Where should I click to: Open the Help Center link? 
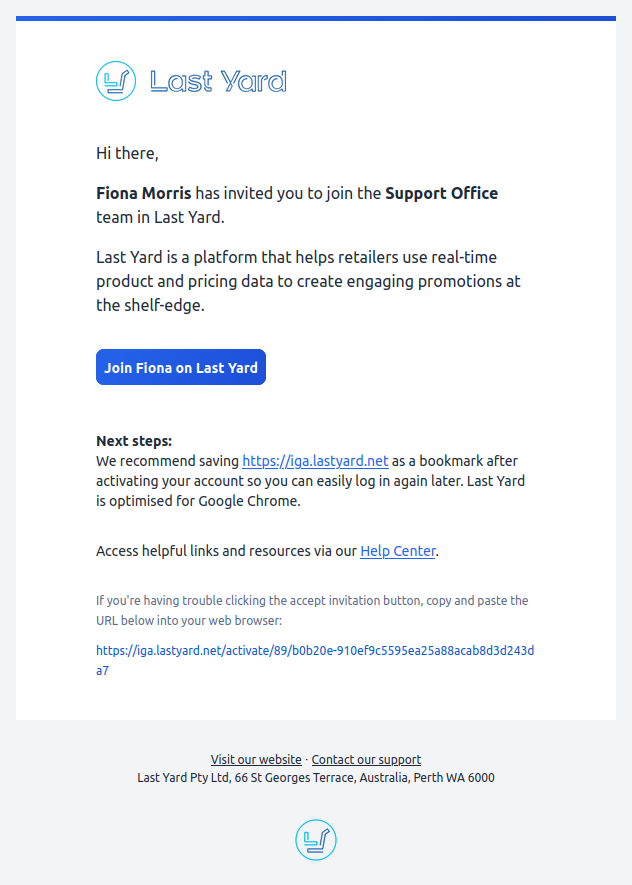[398, 551]
